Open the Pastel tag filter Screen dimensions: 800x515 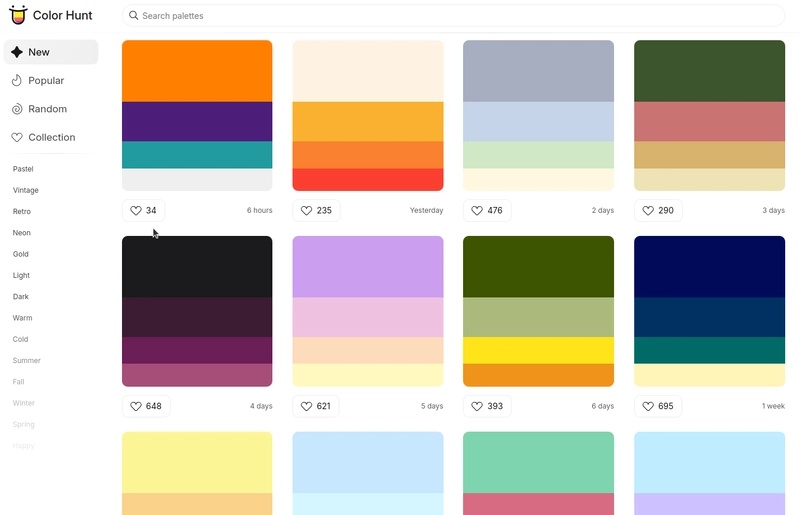coord(23,169)
